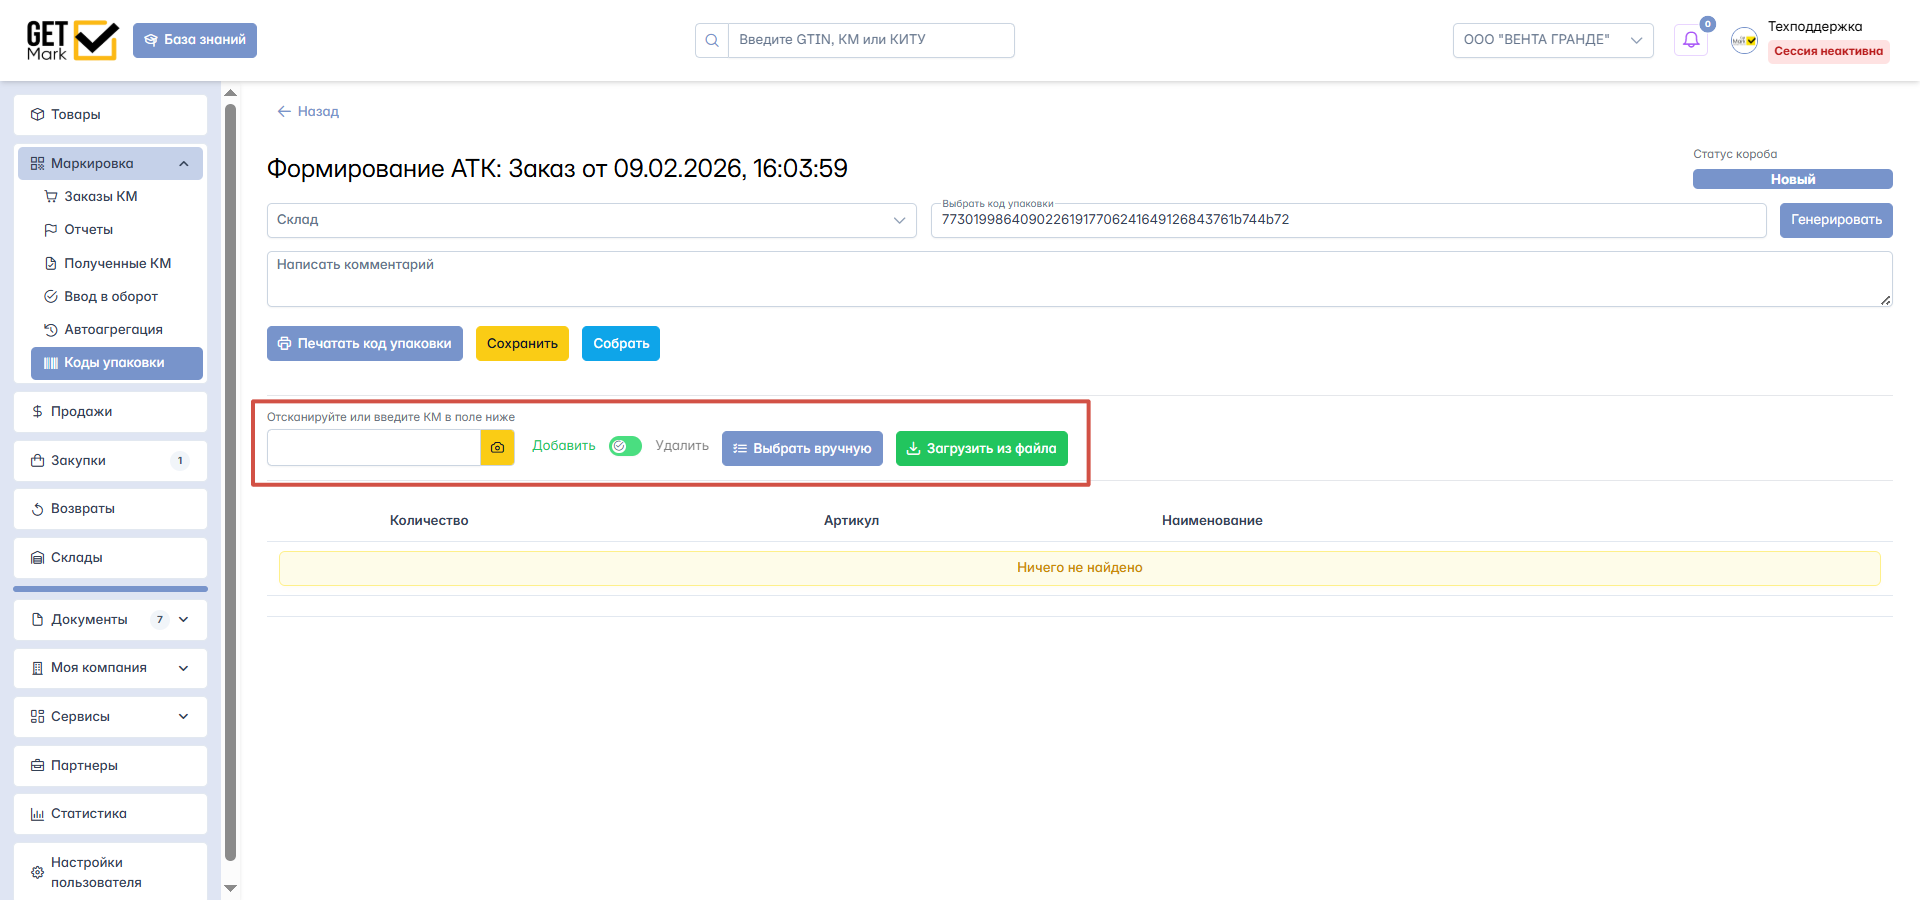Image resolution: width=1920 pixels, height=900 pixels.
Task: Click the Автоагрегация history icon
Action: point(51,329)
